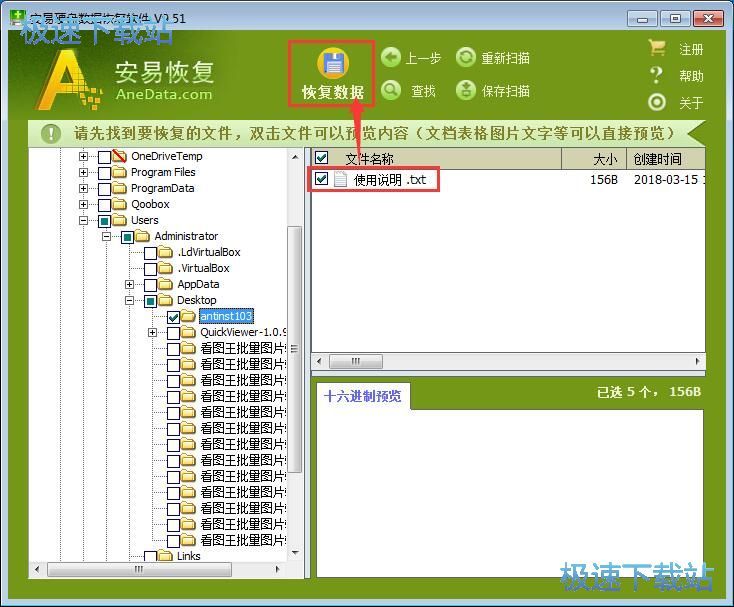The width and height of the screenshot is (734, 607).
Task: Toggle the select-all checkbox in file list header
Action: coord(322,158)
